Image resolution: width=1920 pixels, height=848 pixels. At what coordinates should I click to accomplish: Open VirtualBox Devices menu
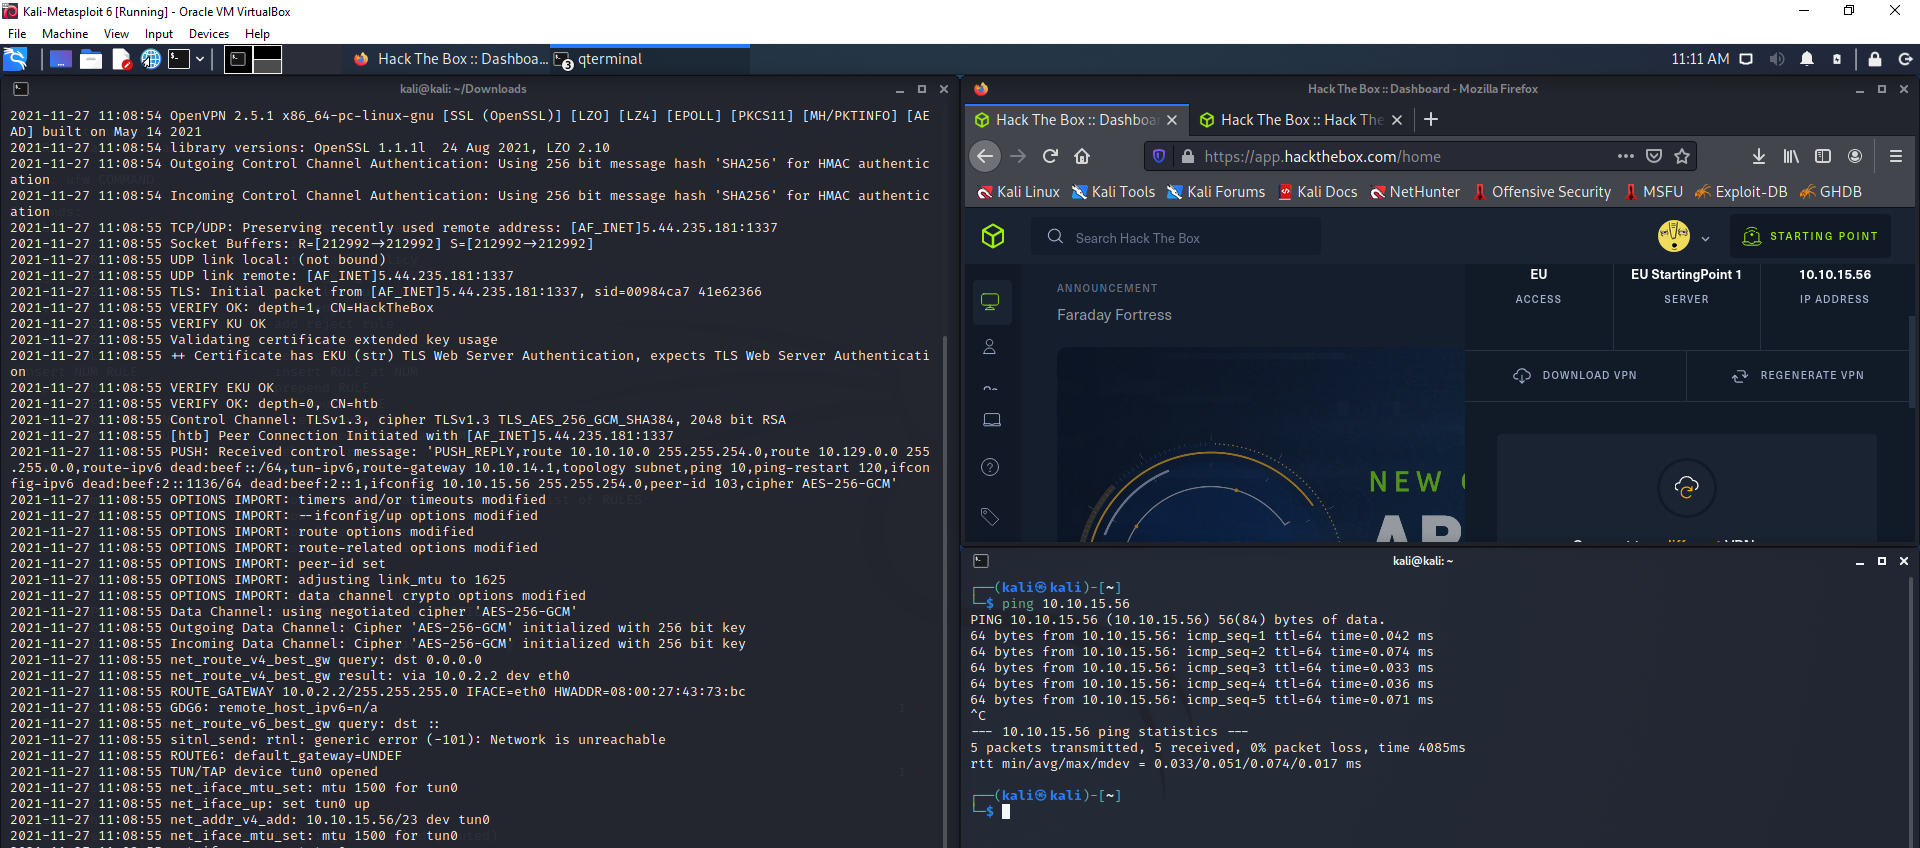coord(209,34)
